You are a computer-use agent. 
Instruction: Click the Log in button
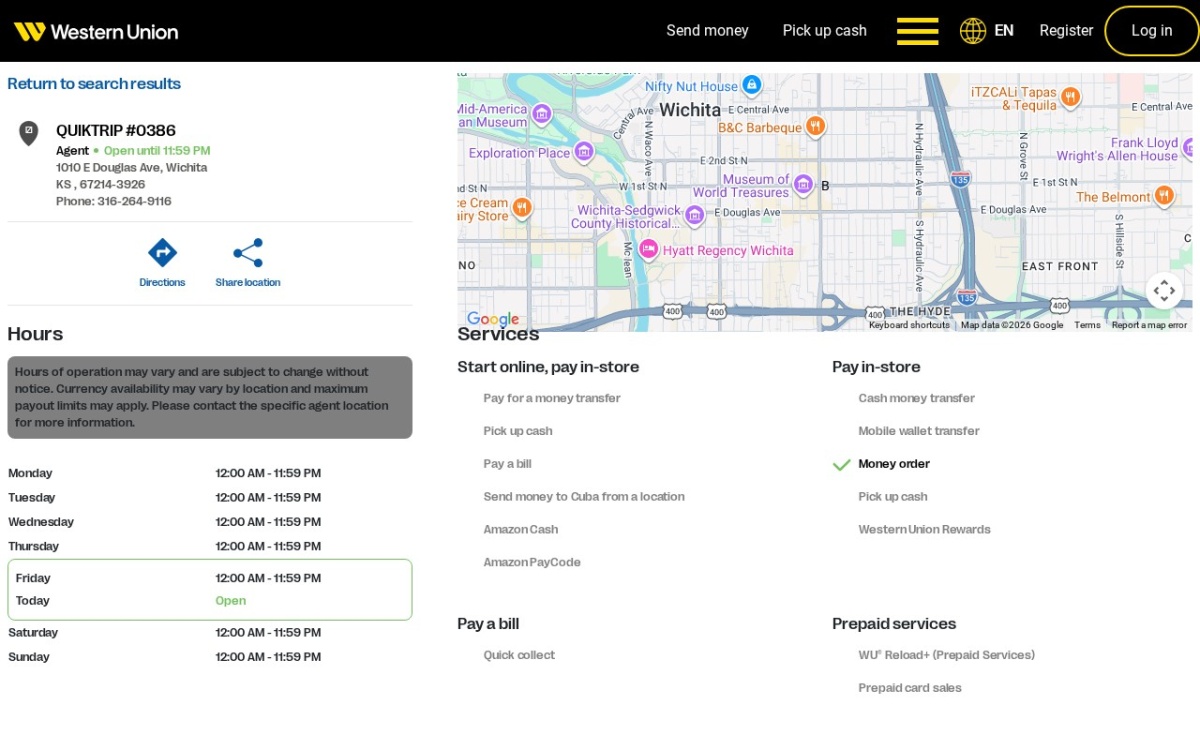pos(1152,31)
